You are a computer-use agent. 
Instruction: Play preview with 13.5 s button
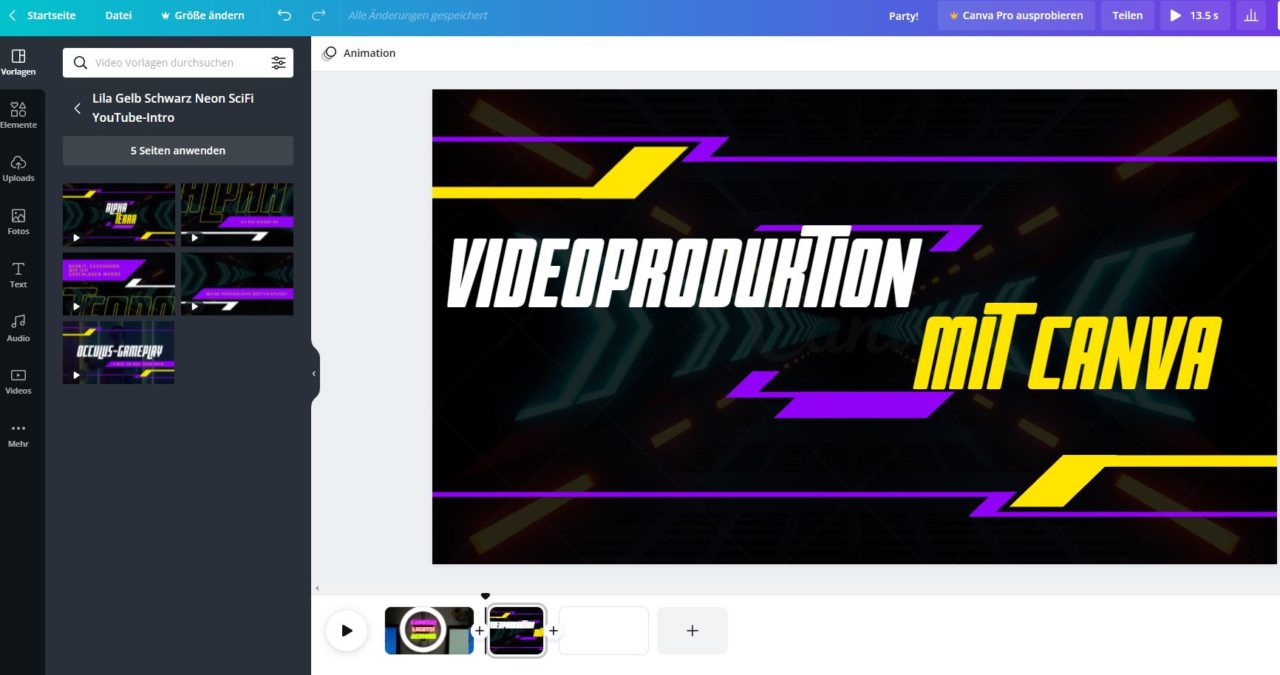click(1195, 16)
